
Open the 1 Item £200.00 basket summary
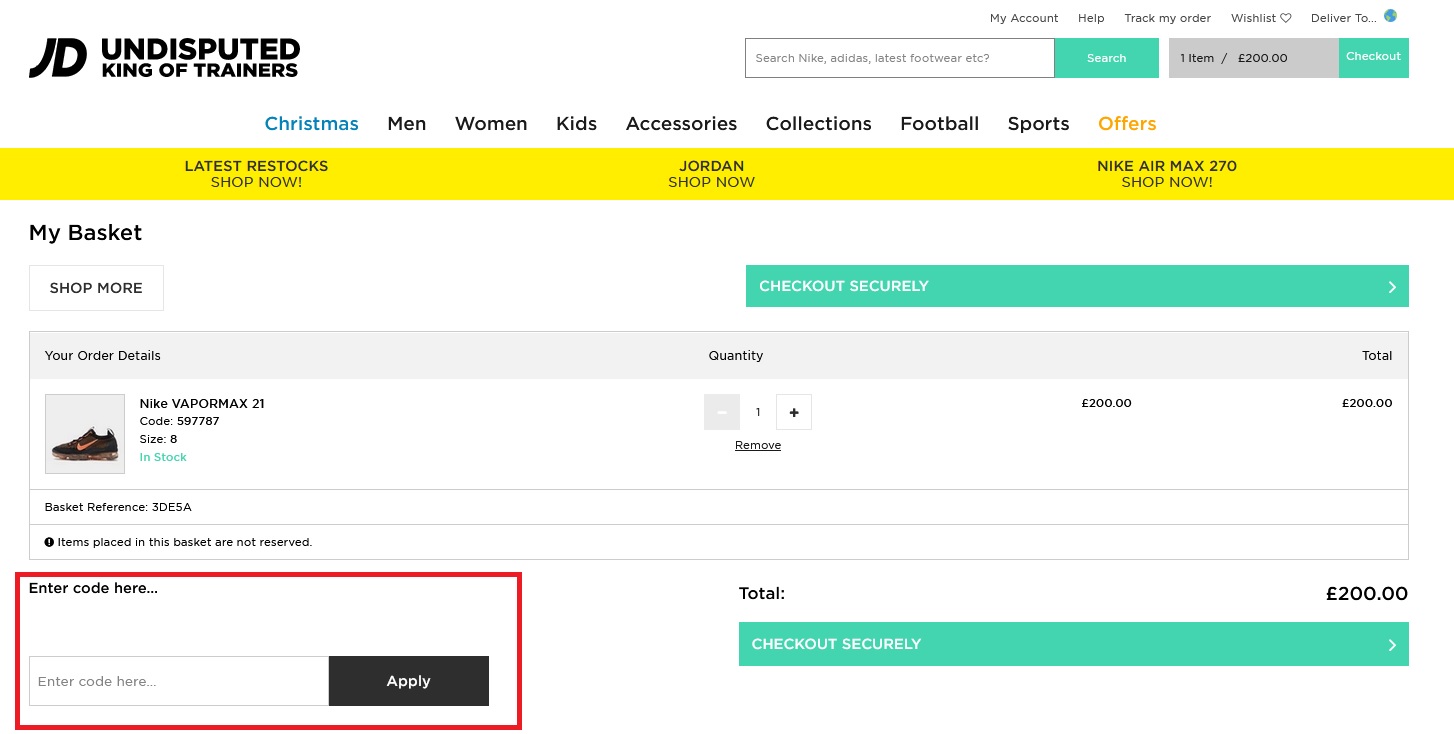click(1253, 58)
